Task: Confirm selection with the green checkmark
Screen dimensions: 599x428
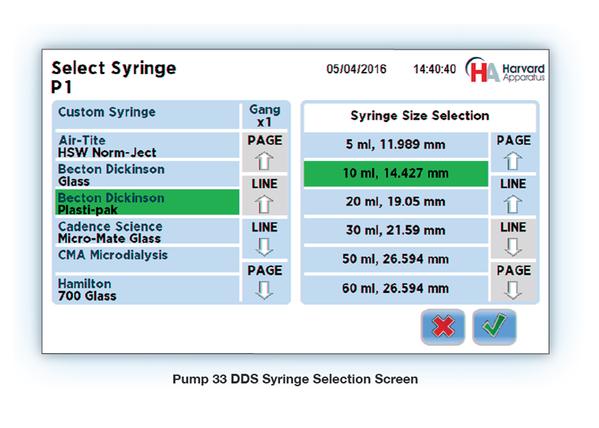Action: pos(494,327)
